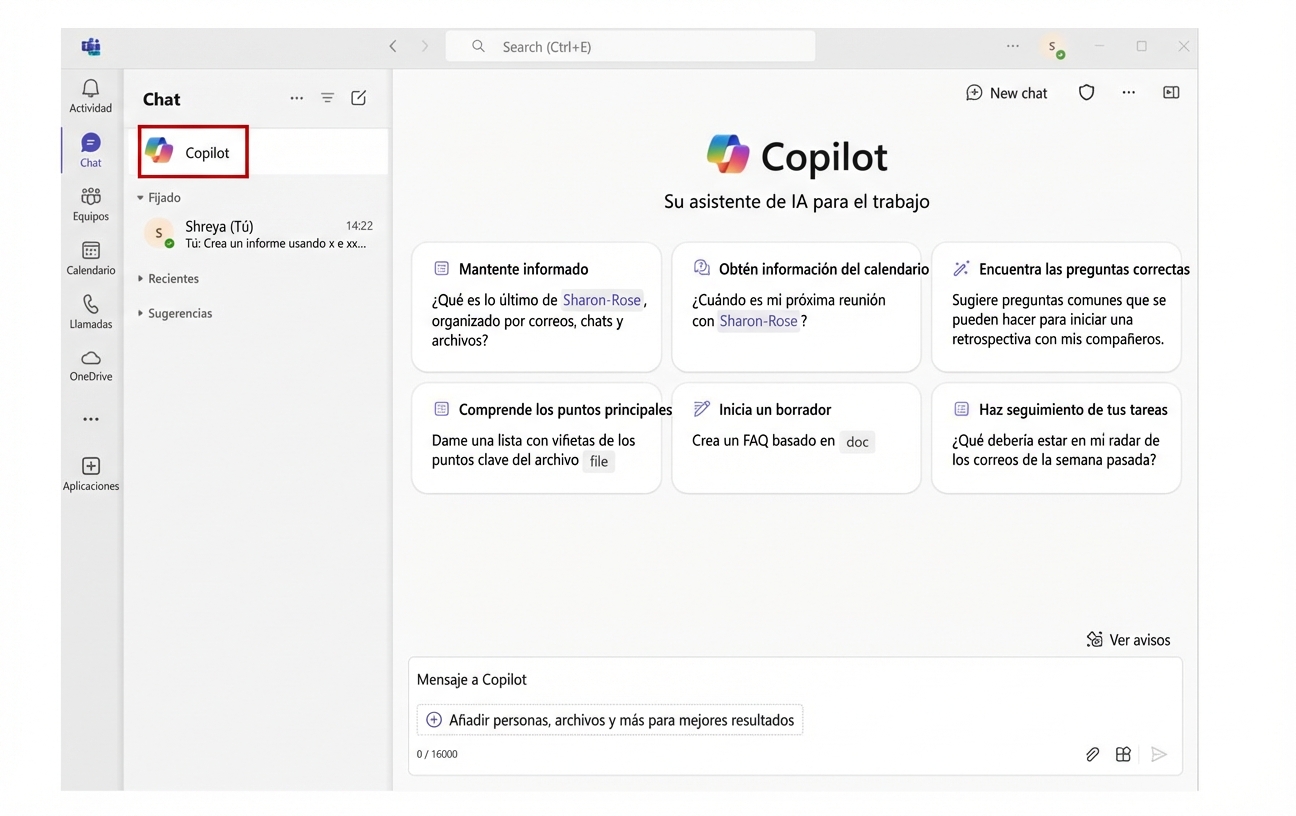Open the OneDrive sidebar icon
This screenshot has width=1296, height=816.
pyautogui.click(x=90, y=365)
